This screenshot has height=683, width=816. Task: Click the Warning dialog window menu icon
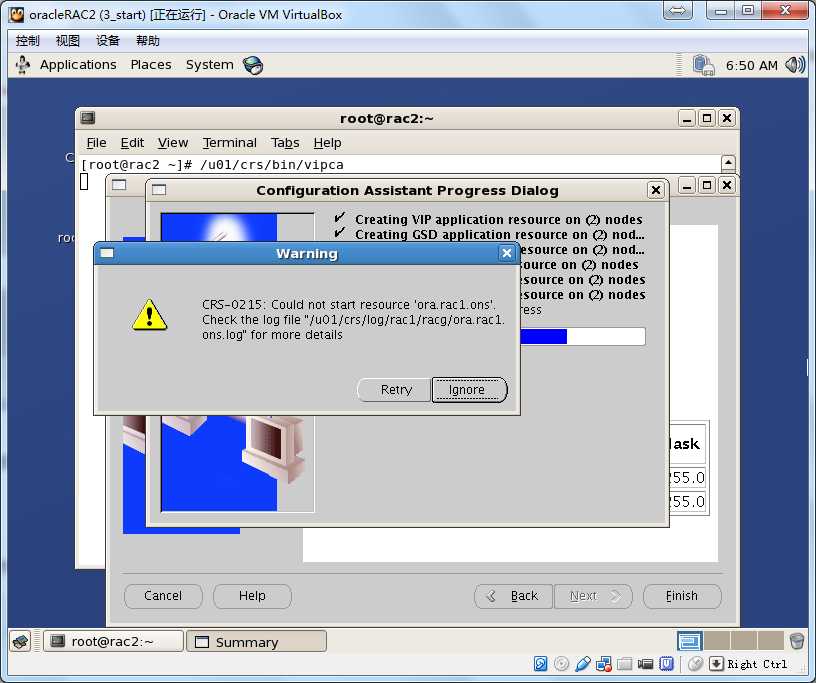[107, 253]
